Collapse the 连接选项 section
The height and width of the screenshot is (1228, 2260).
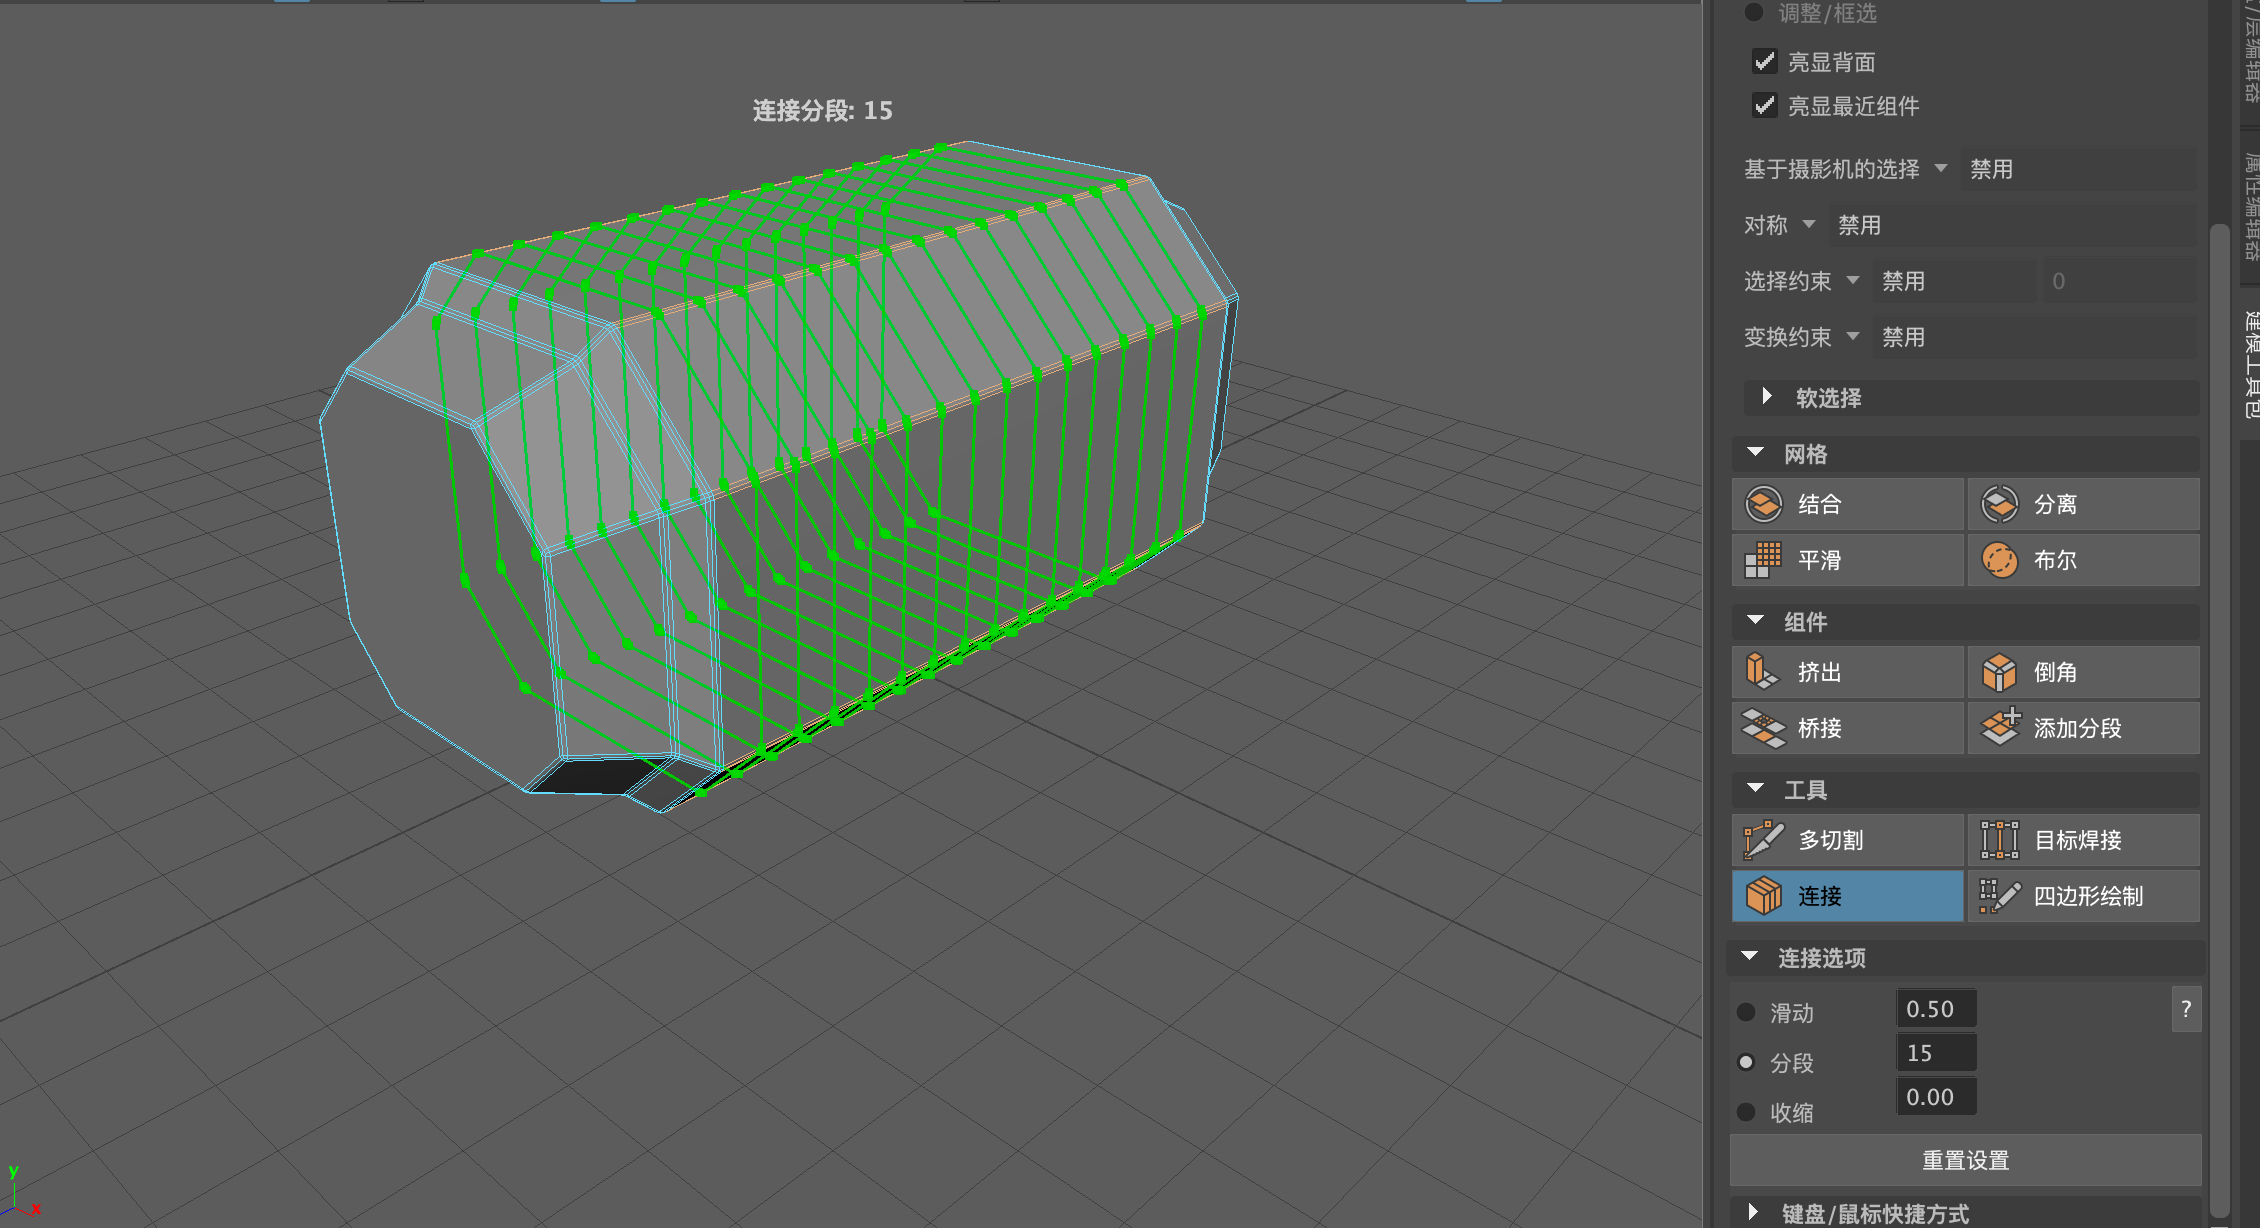pos(1750,957)
